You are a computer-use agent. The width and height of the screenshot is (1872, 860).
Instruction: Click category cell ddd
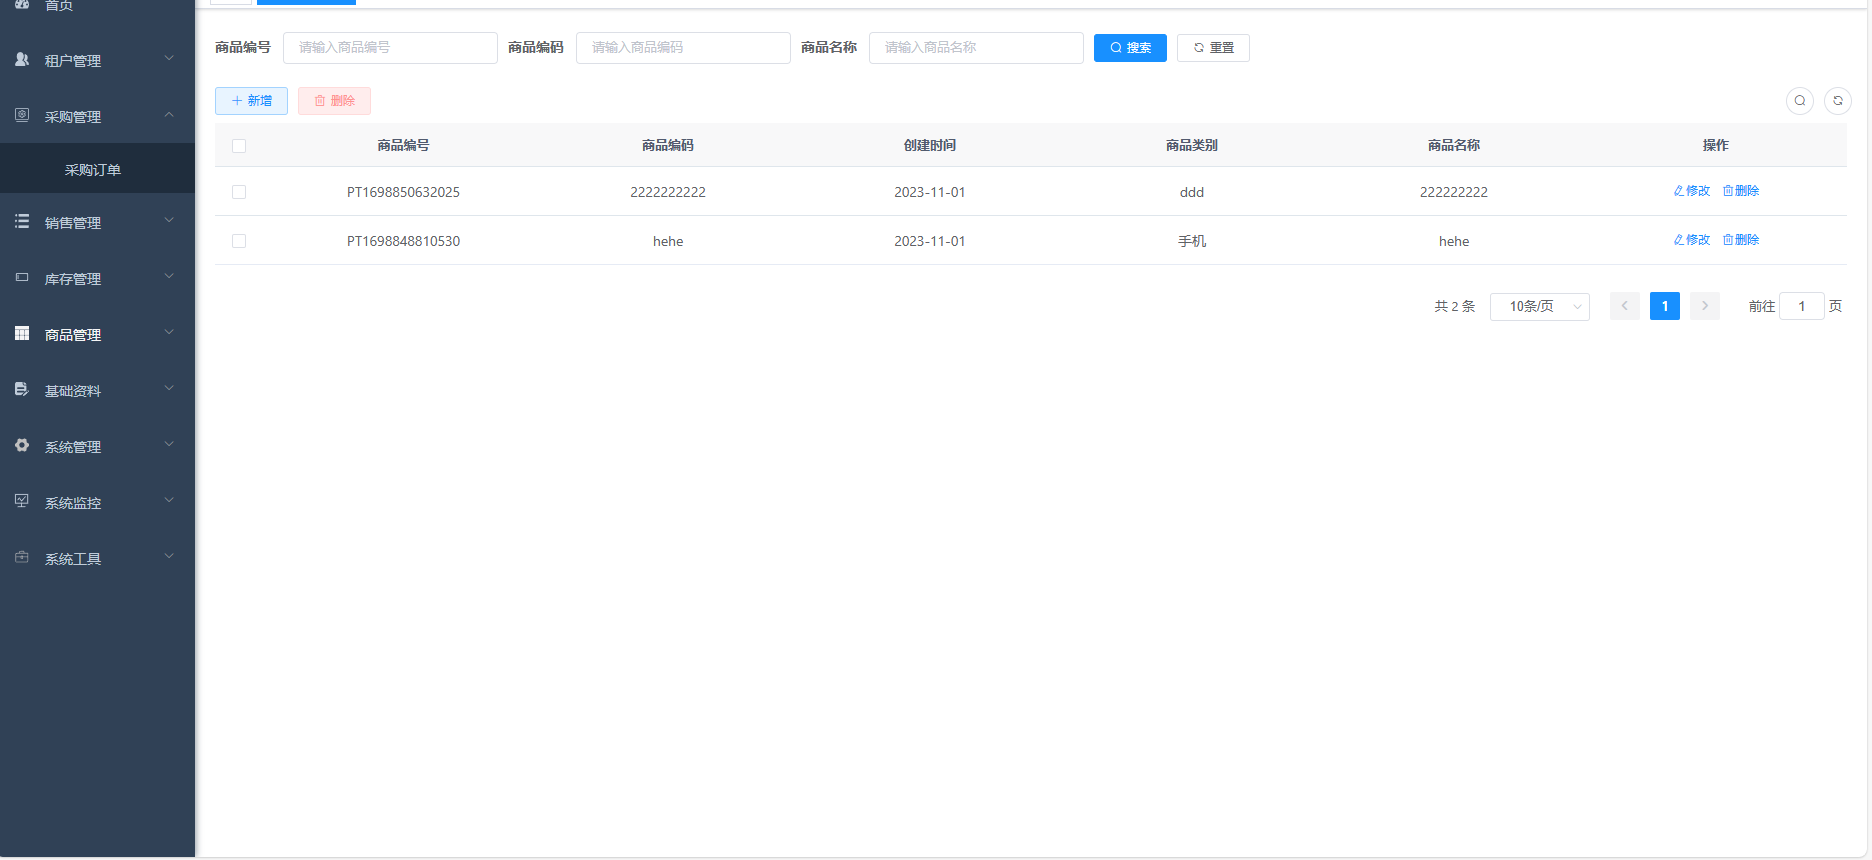[x=1192, y=192]
